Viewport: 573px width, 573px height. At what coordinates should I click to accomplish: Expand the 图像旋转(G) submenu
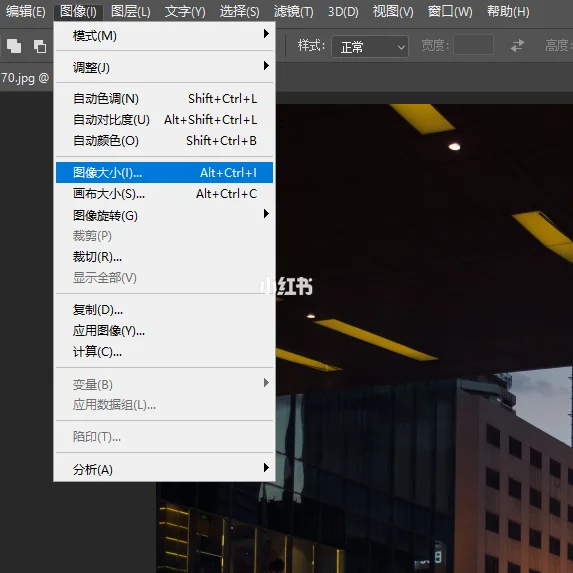(164, 215)
